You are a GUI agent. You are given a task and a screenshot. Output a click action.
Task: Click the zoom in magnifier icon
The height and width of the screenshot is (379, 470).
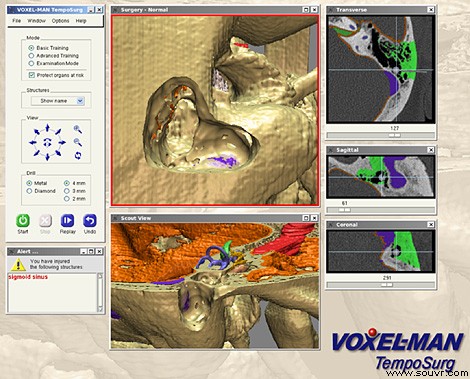pos(78,129)
